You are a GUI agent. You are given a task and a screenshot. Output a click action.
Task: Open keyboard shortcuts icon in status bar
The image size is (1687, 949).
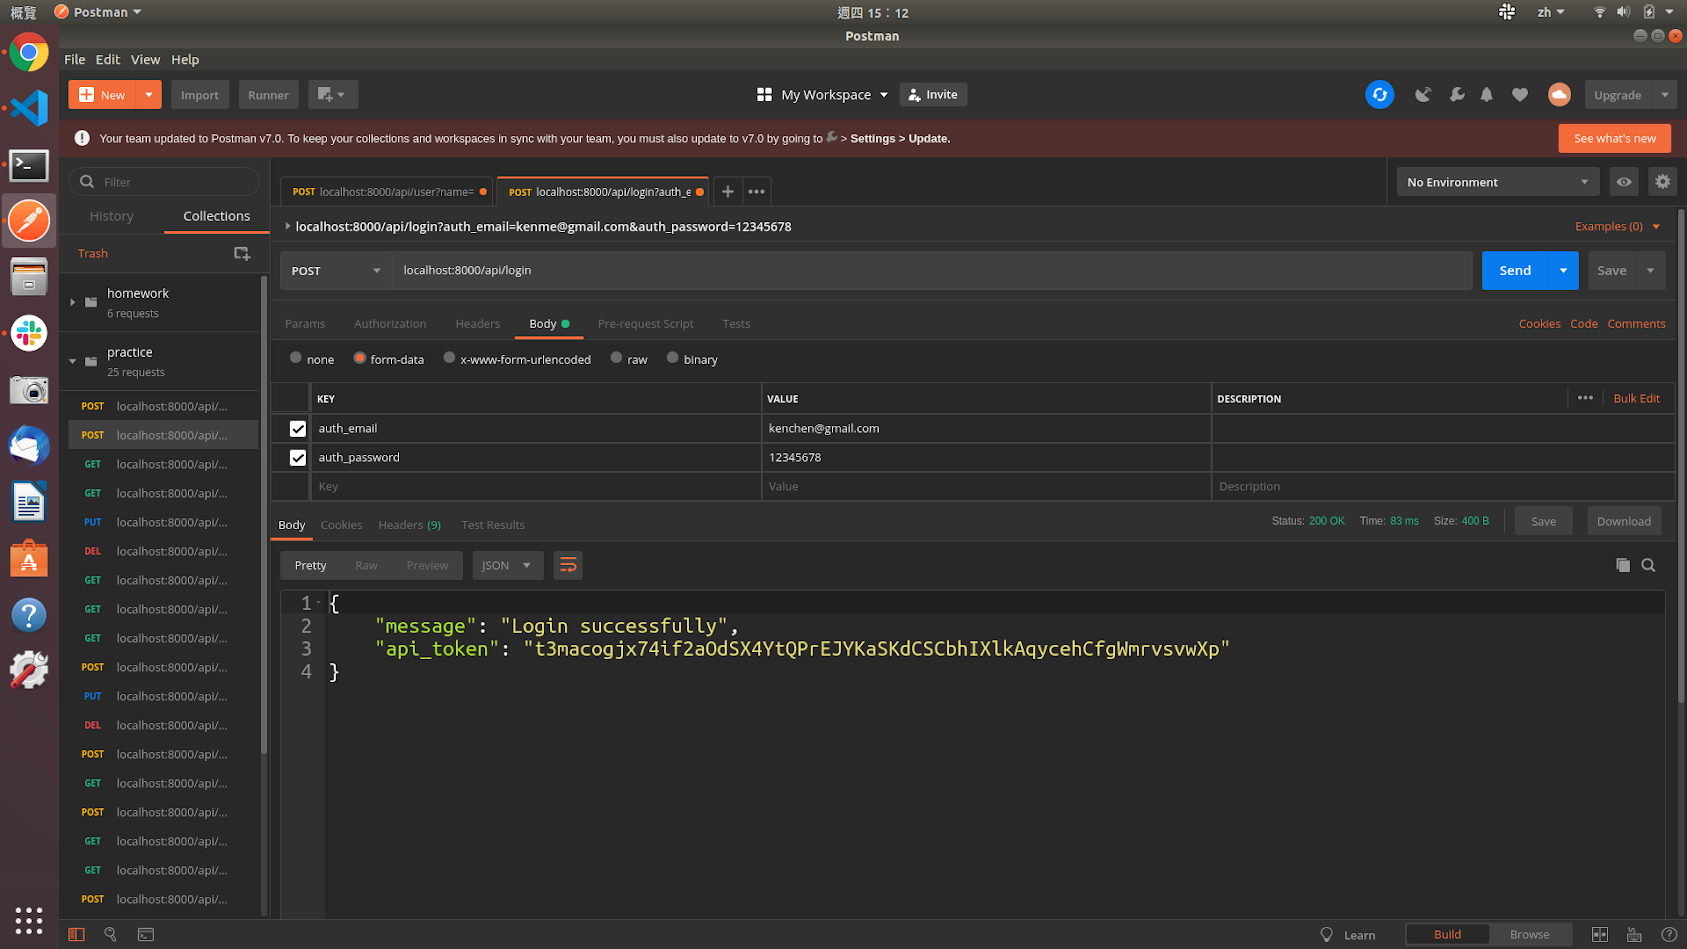click(1634, 934)
